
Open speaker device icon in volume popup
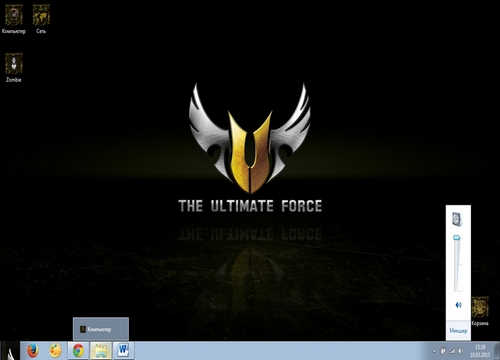[x=457, y=219]
